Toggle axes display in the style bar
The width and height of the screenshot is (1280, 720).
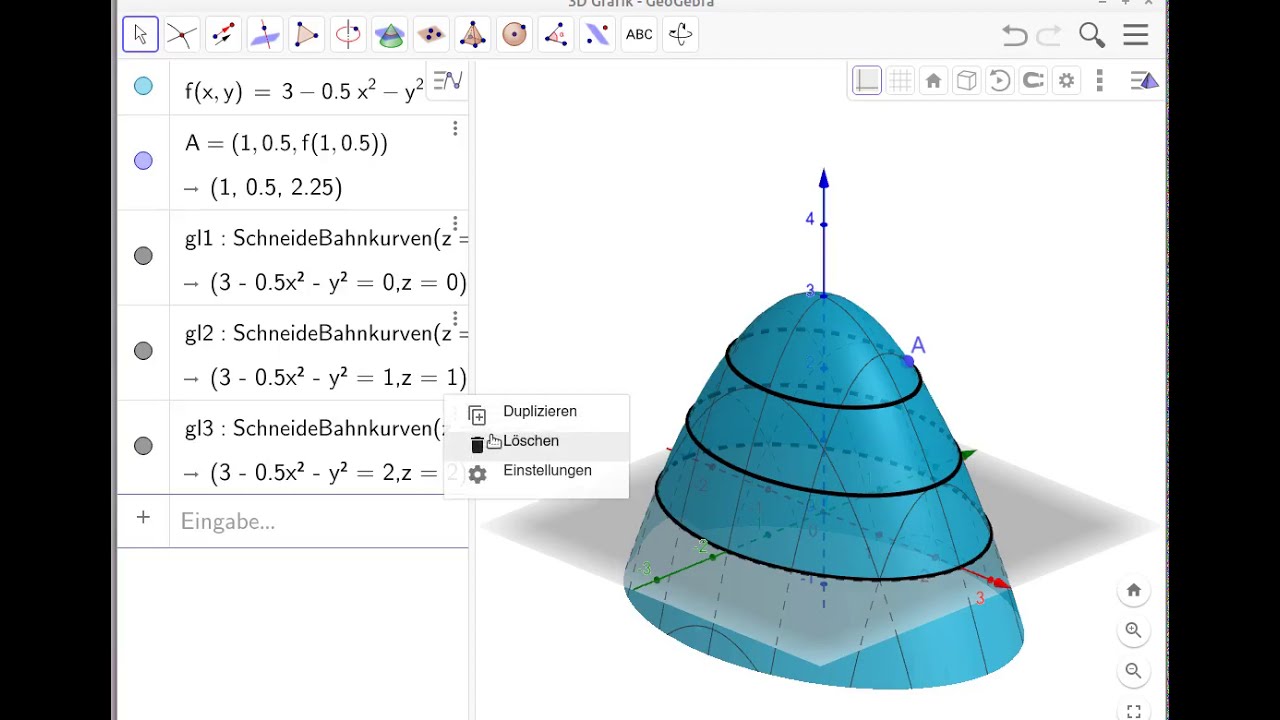[867, 81]
